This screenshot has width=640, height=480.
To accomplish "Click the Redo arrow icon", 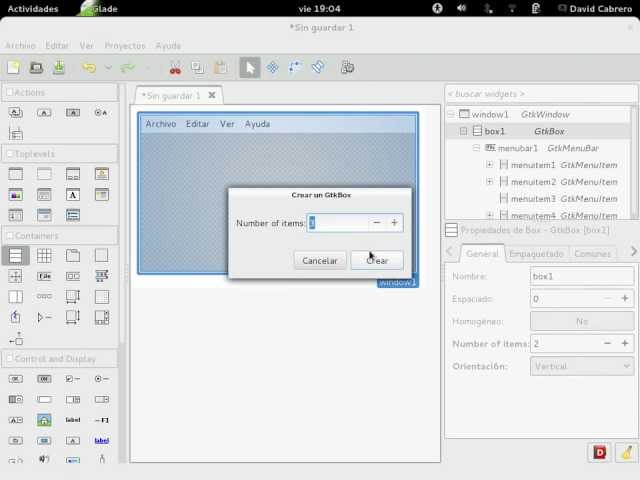I will (127, 67).
